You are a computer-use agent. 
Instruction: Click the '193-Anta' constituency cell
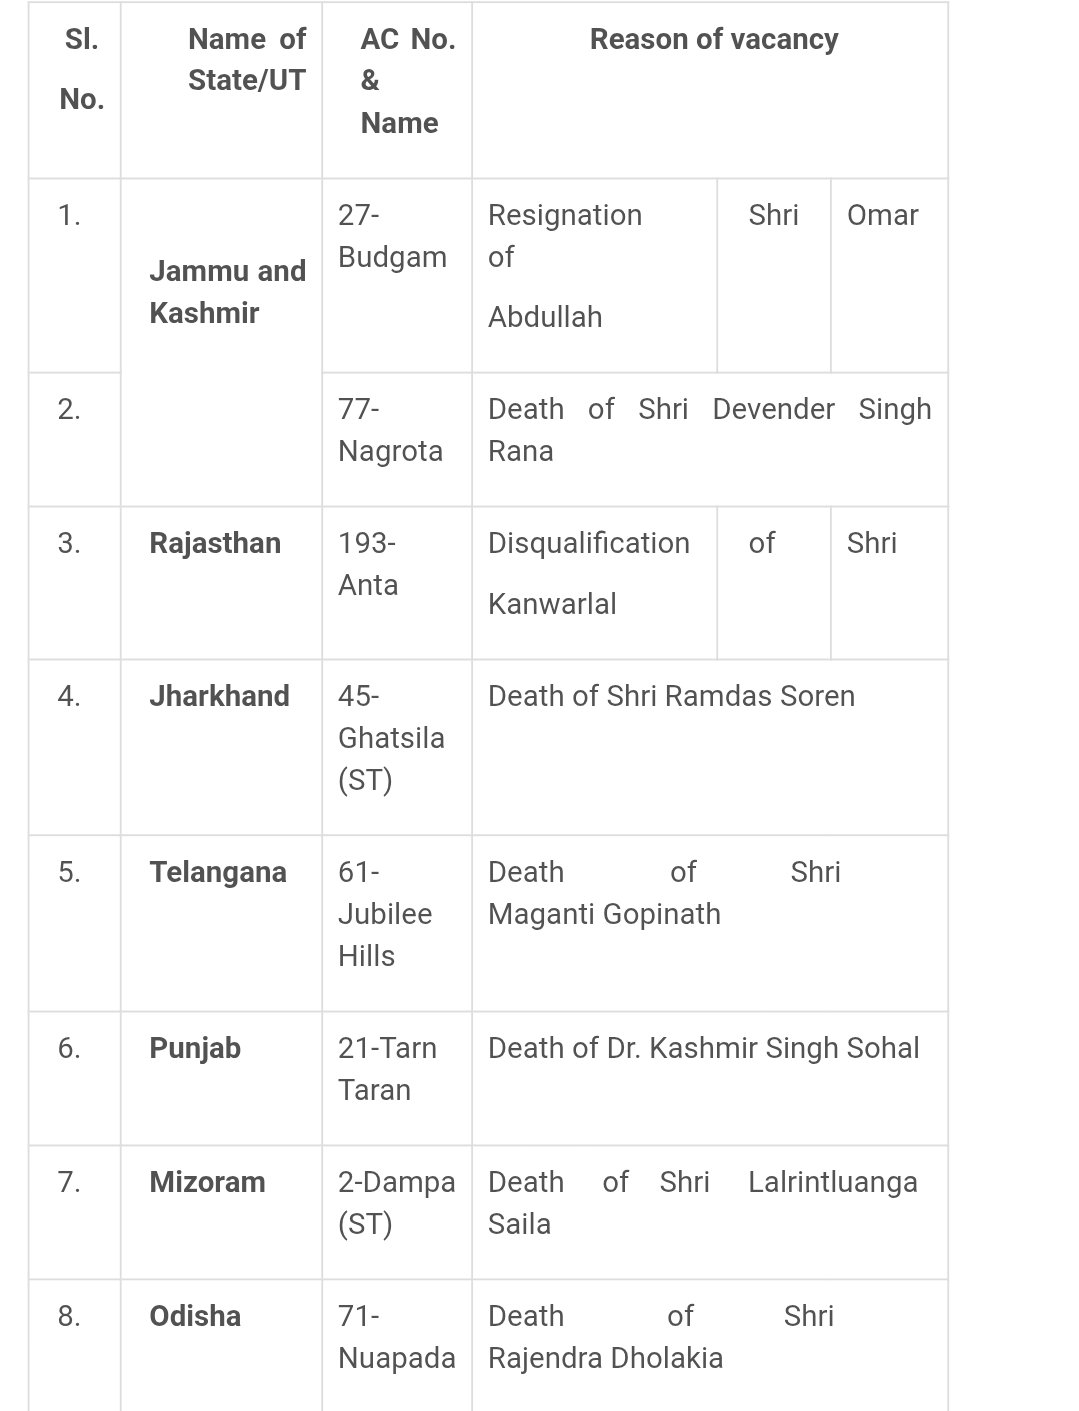pos(368,564)
